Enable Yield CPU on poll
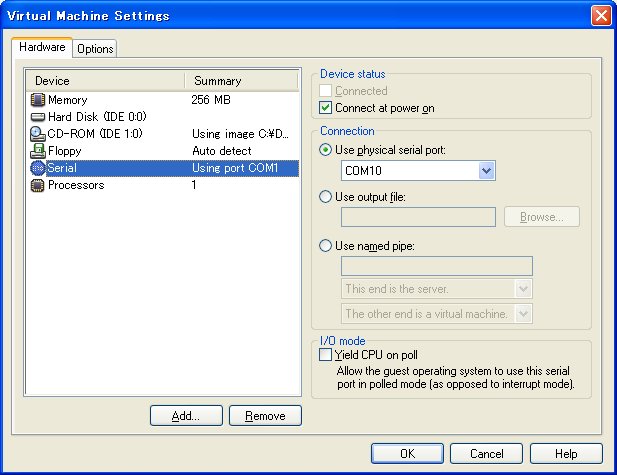The height and width of the screenshot is (475, 617). 325,354
